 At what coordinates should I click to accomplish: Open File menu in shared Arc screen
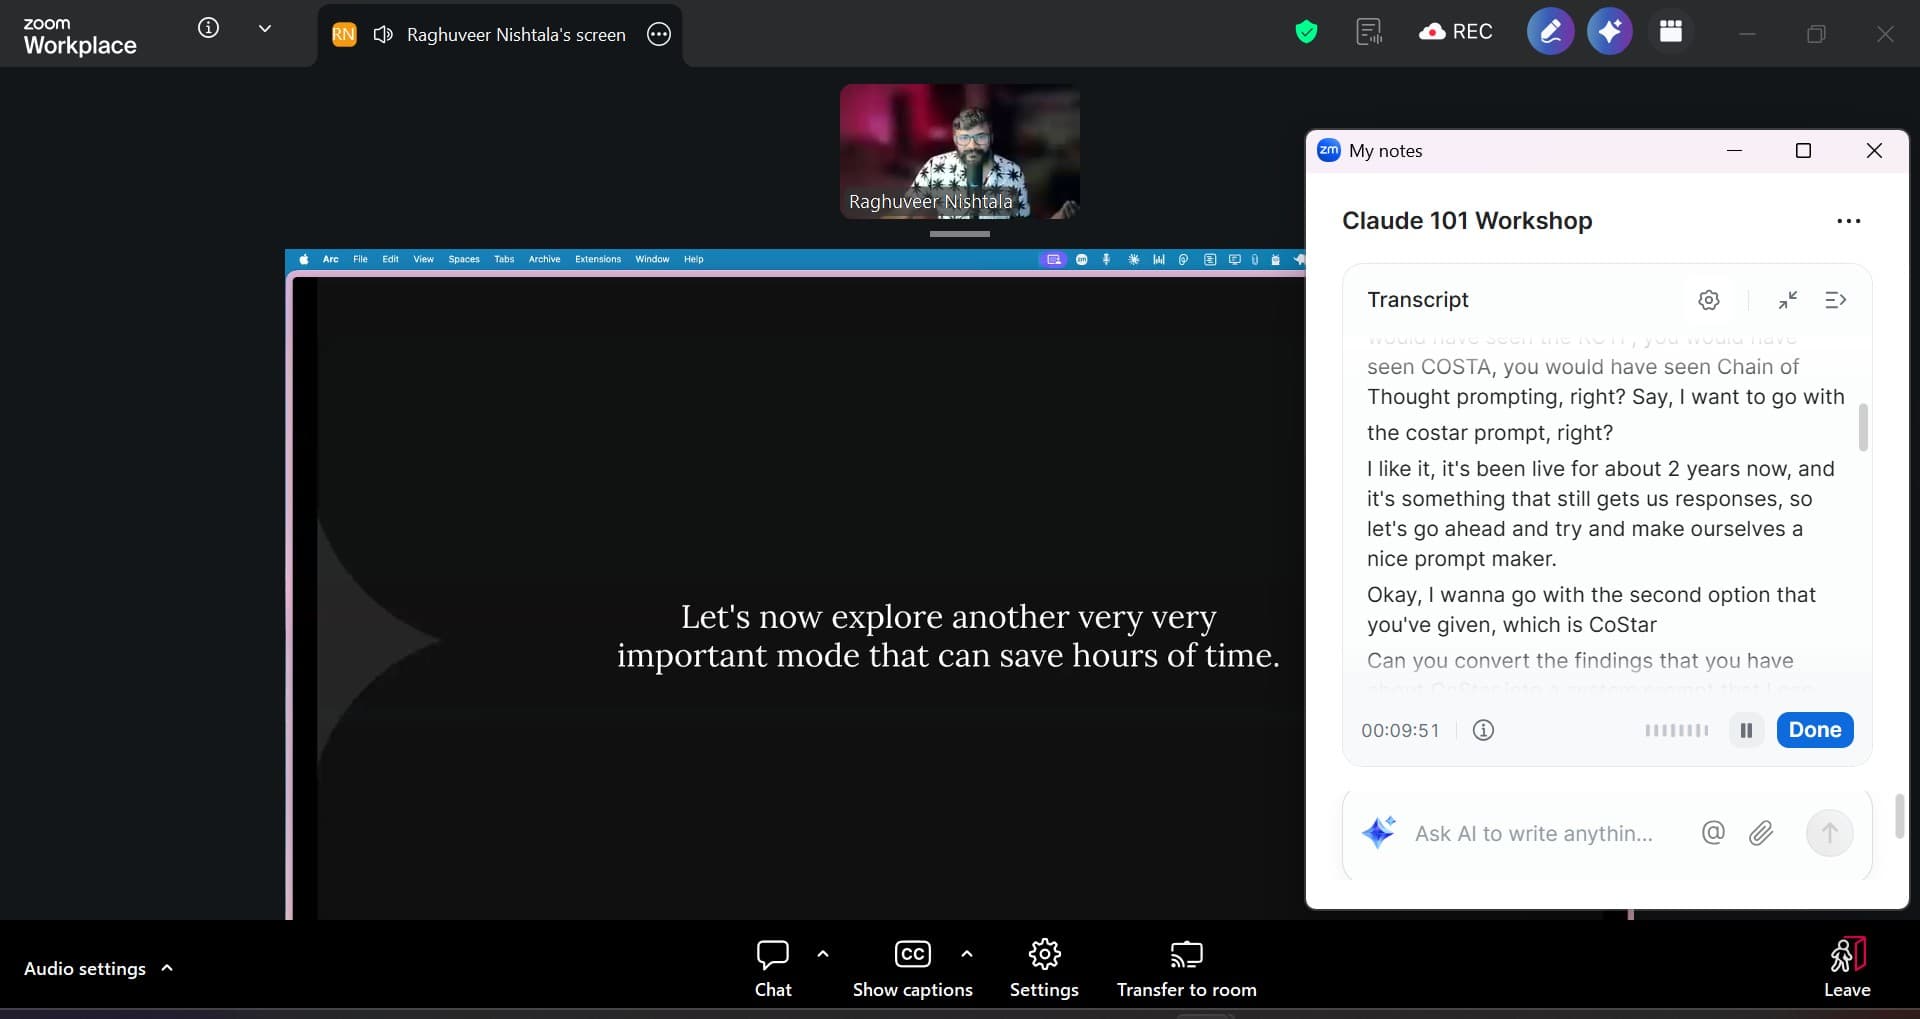[360, 259]
